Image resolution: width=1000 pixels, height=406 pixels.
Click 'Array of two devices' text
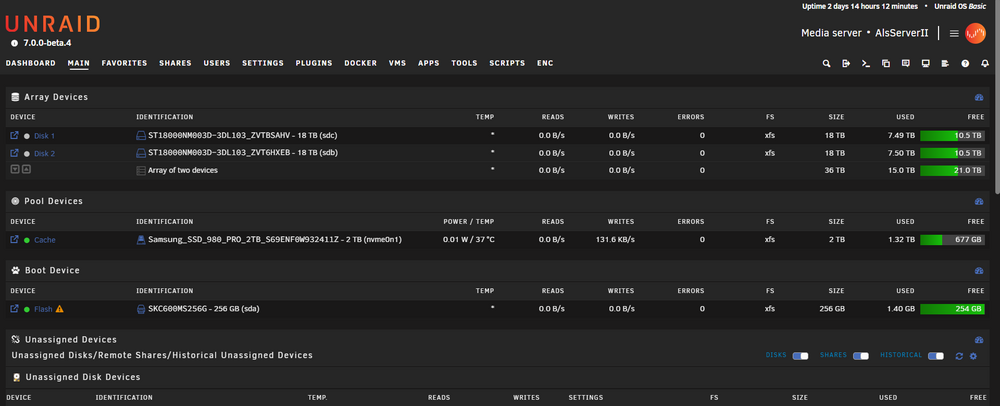183,170
